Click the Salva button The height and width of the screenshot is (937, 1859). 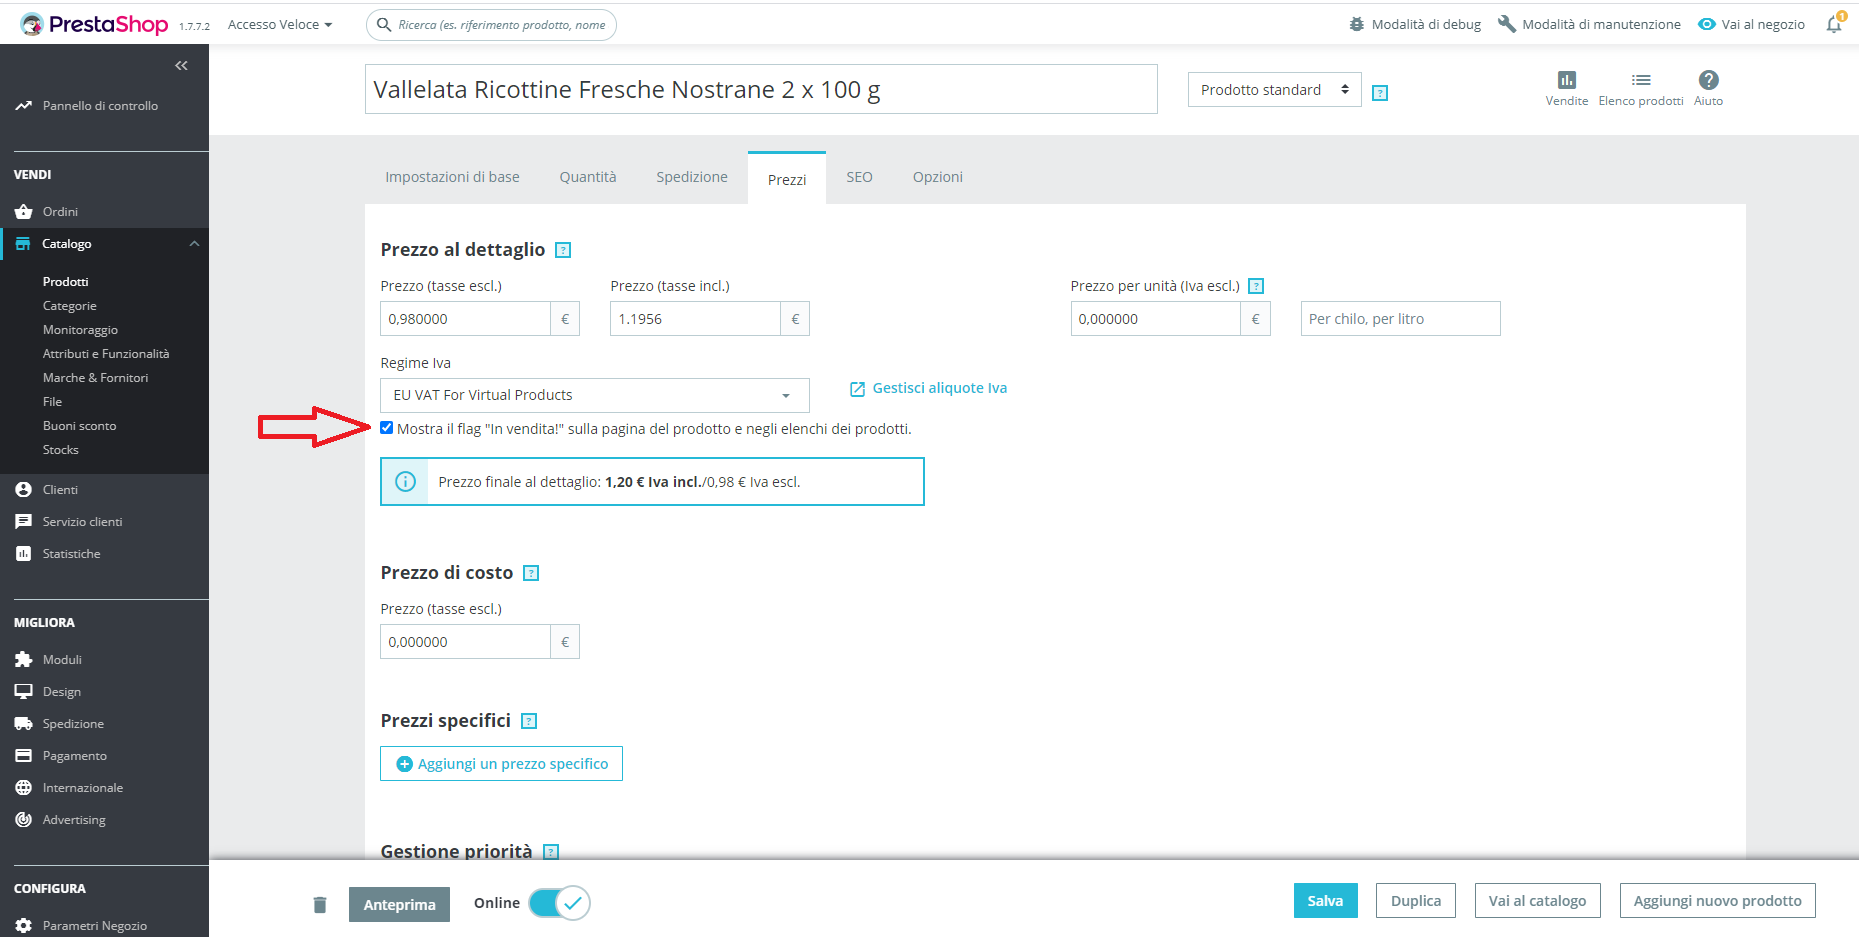[1326, 901]
